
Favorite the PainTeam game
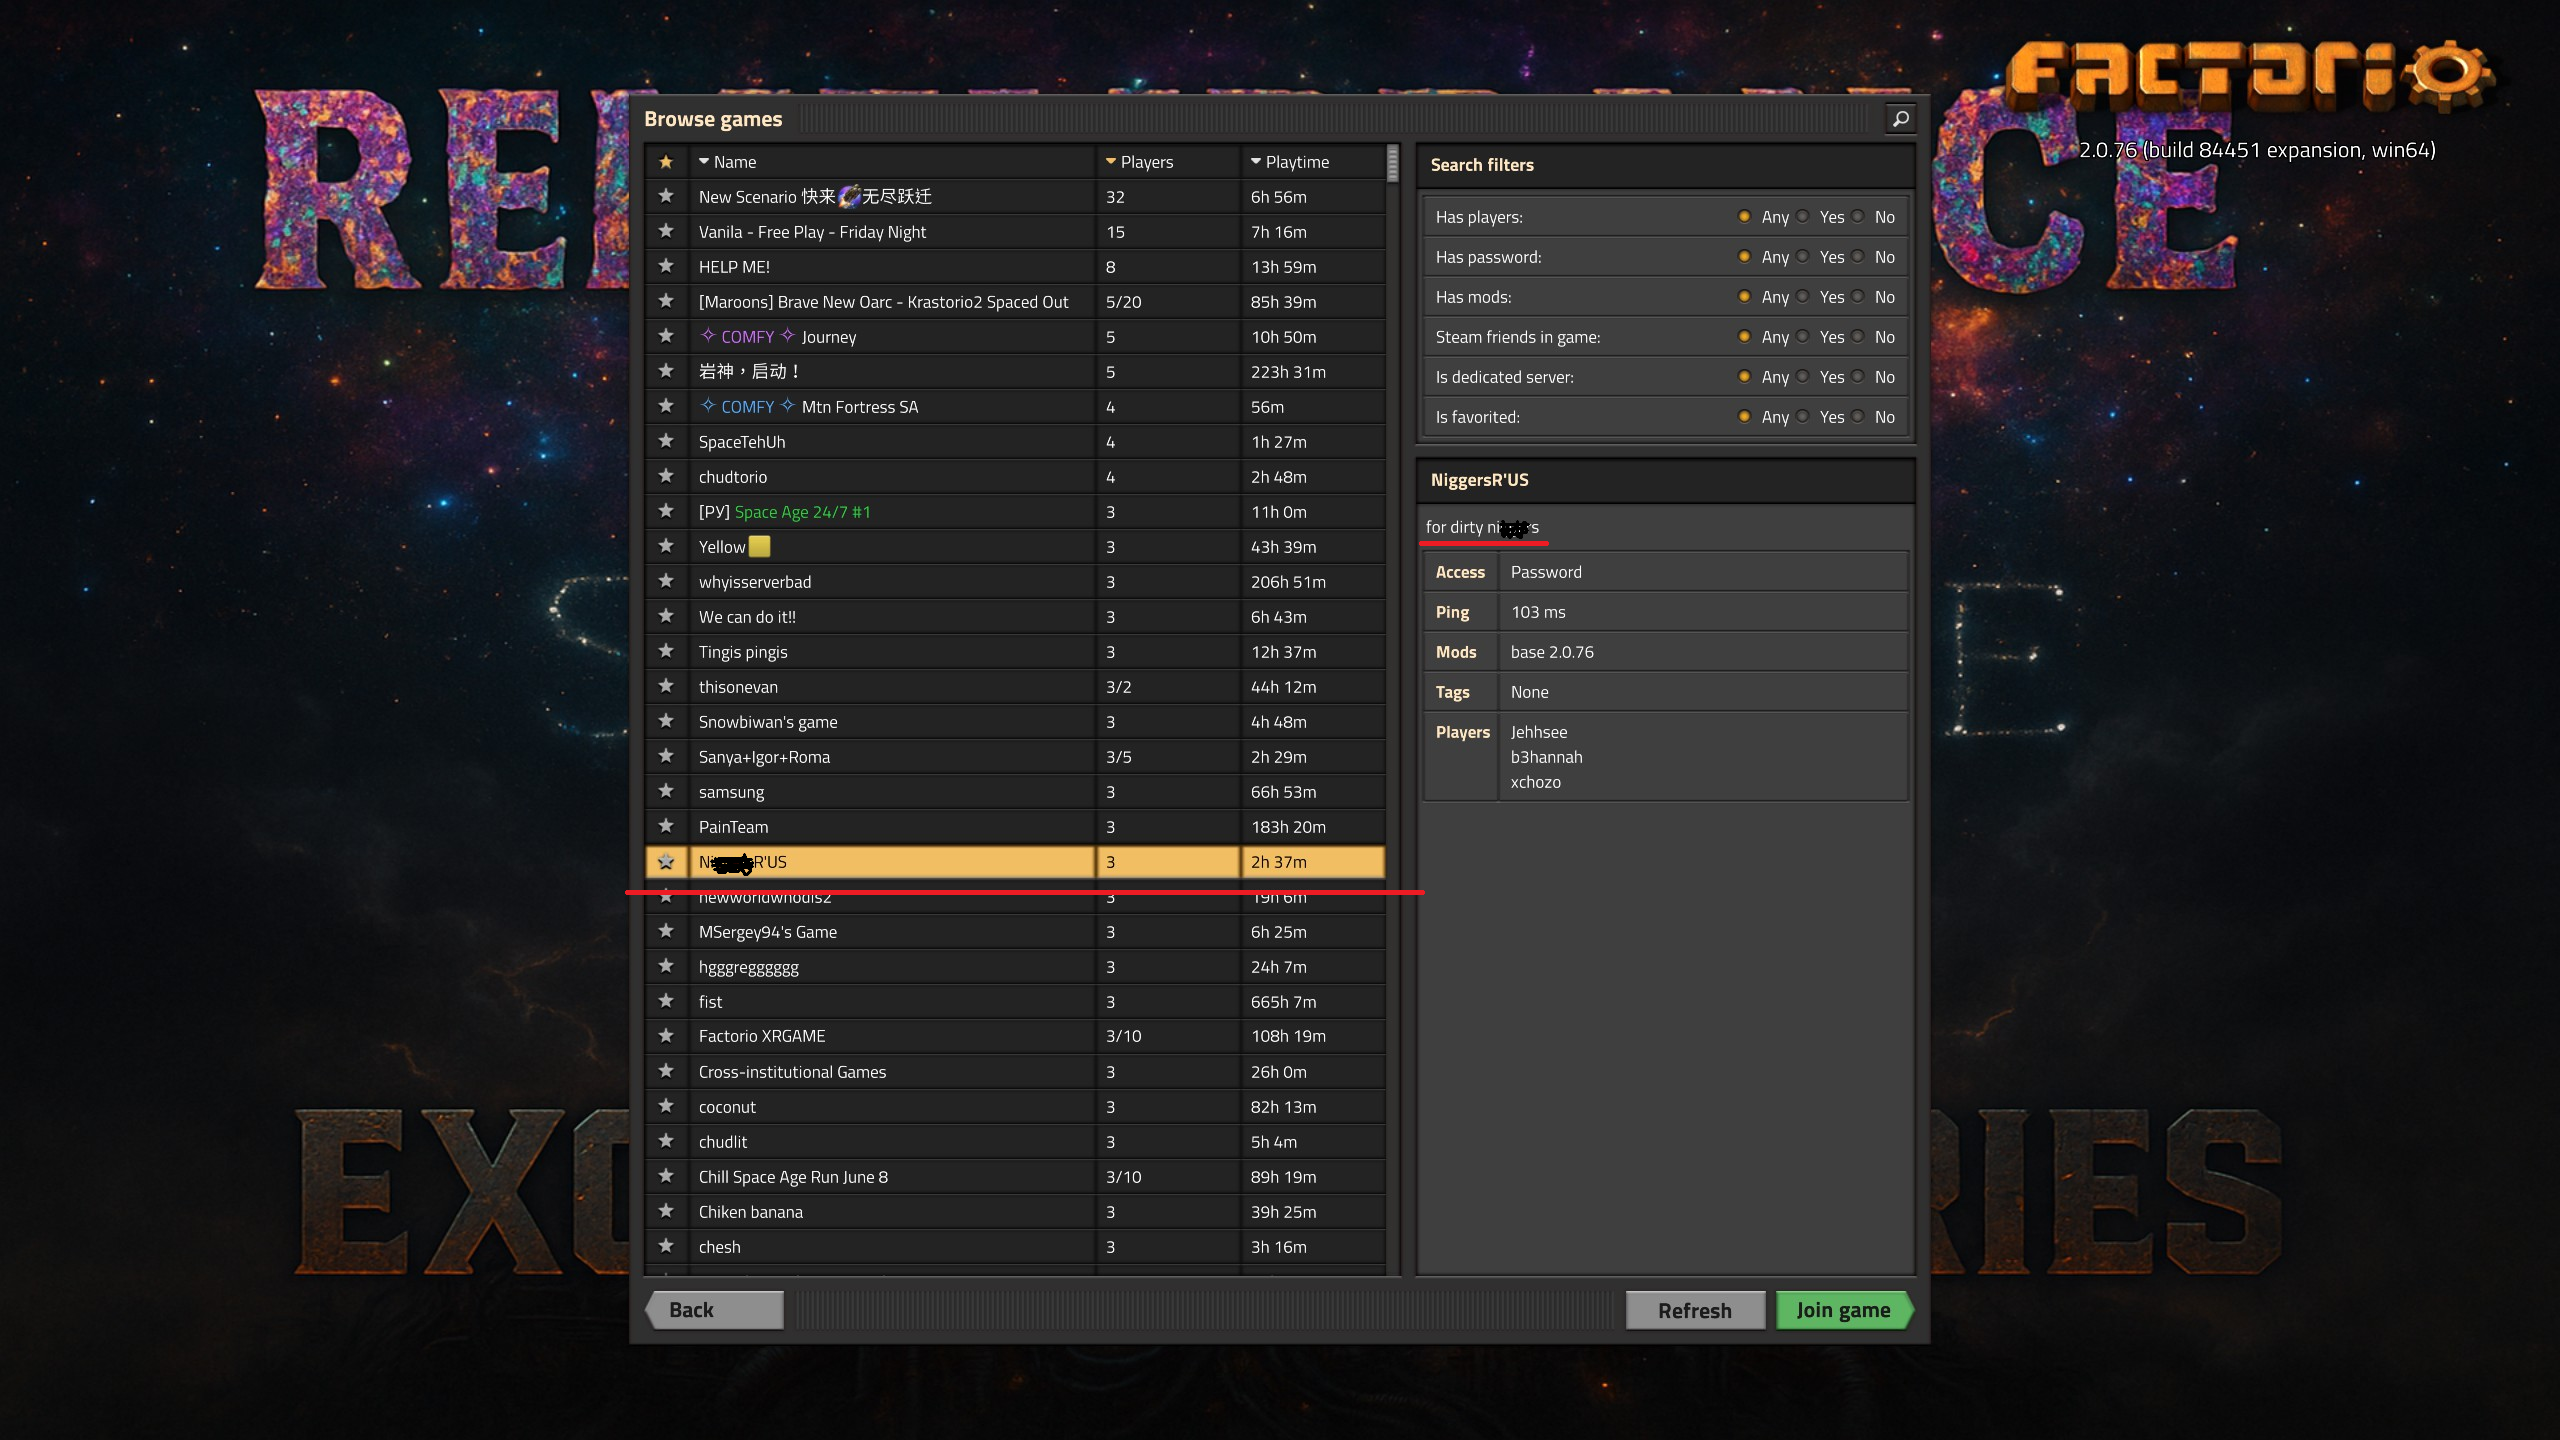[666, 827]
